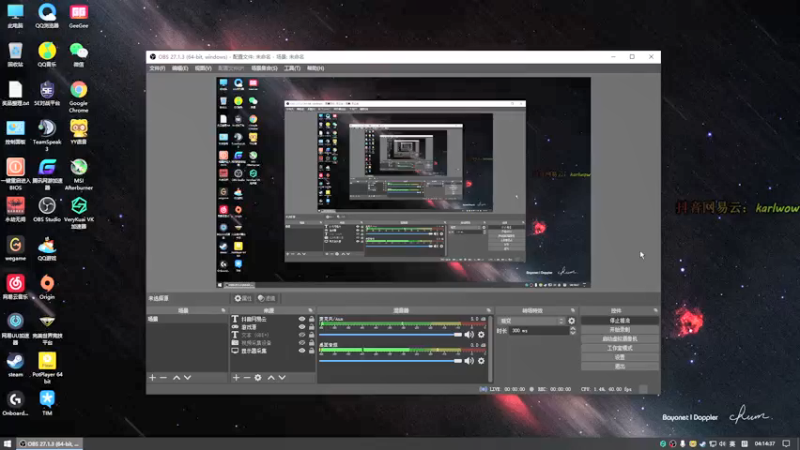Image resolution: width=800 pixels, height=450 pixels.
Task: Toggle visibility of display capture source
Action: [302, 351]
